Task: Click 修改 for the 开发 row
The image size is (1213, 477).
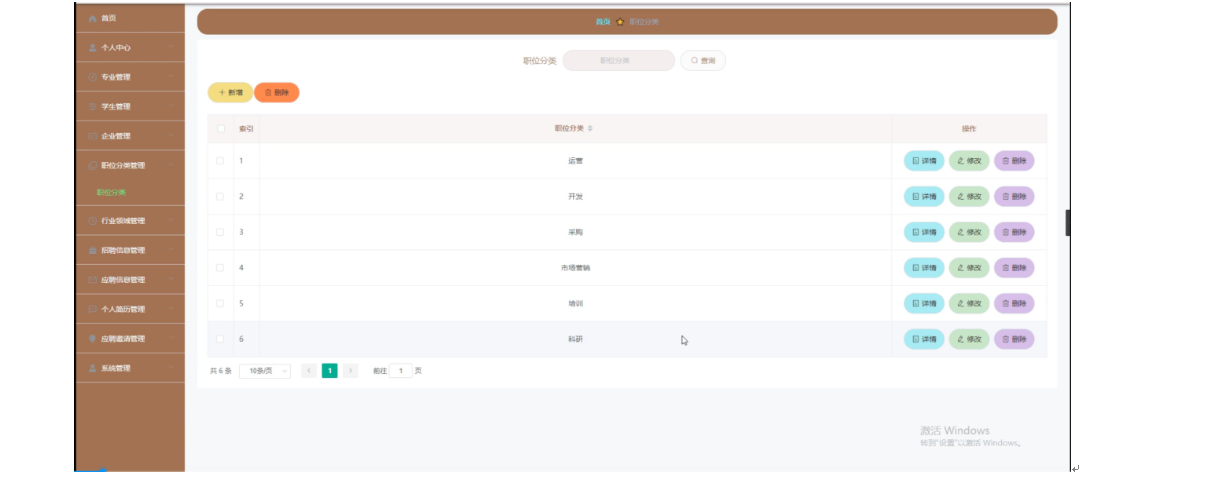Action: click(x=969, y=196)
